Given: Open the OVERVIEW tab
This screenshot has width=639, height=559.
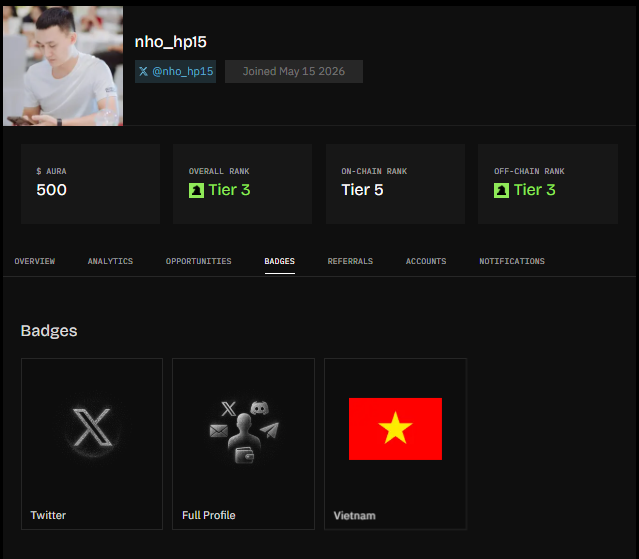Looking at the screenshot, I should (x=35, y=261).
